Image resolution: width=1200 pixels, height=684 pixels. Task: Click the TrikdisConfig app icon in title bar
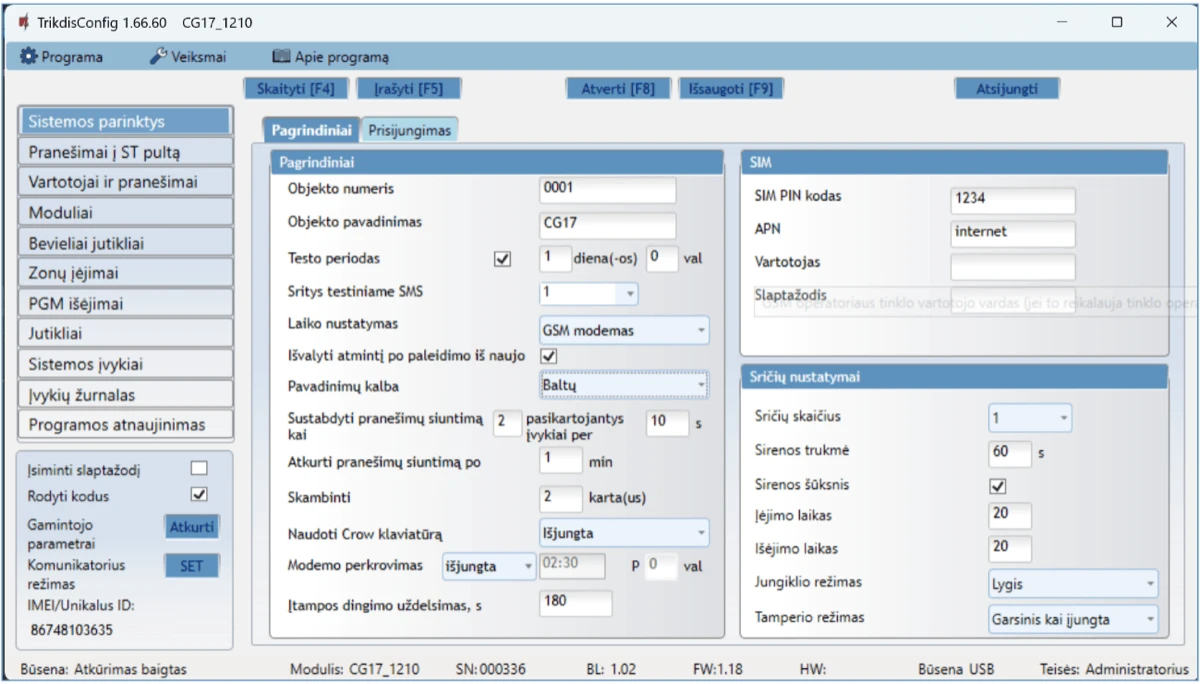click(23, 22)
